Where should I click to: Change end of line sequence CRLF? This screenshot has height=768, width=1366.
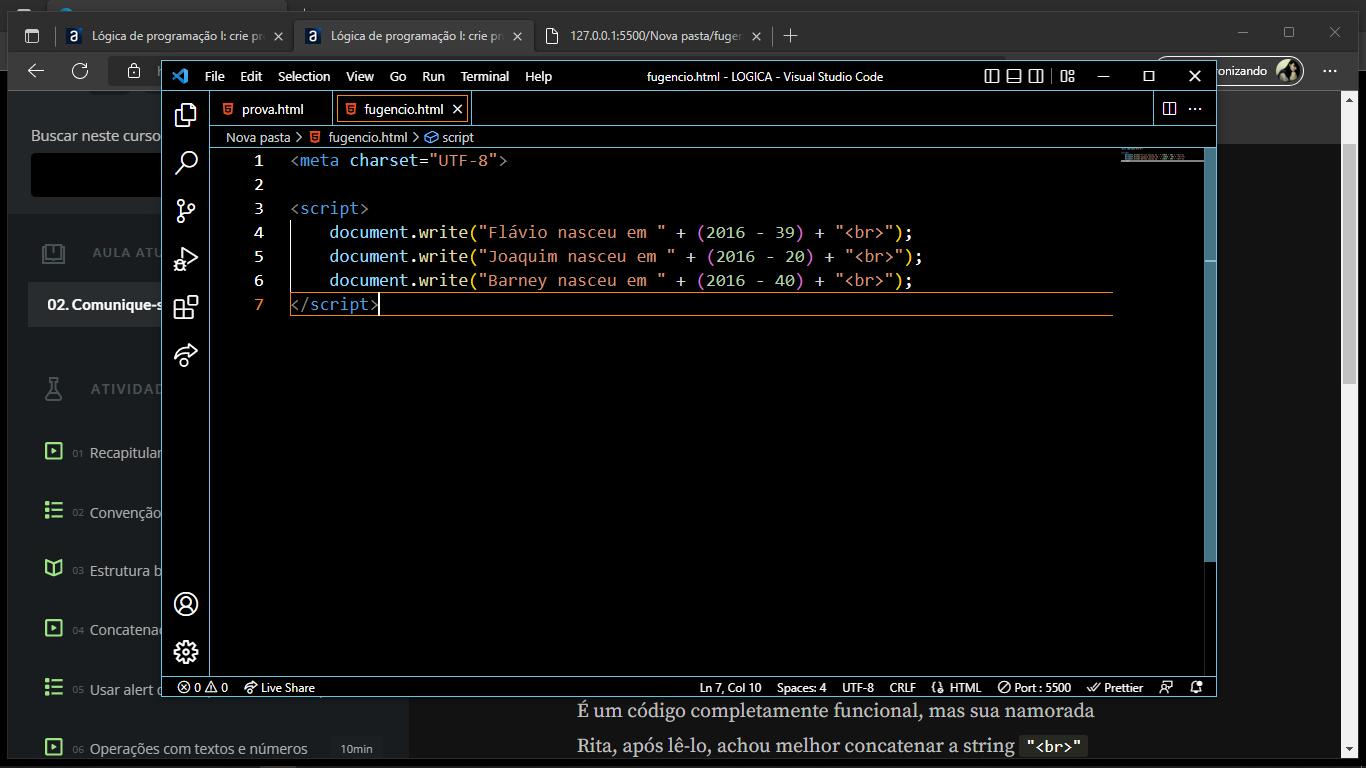902,687
